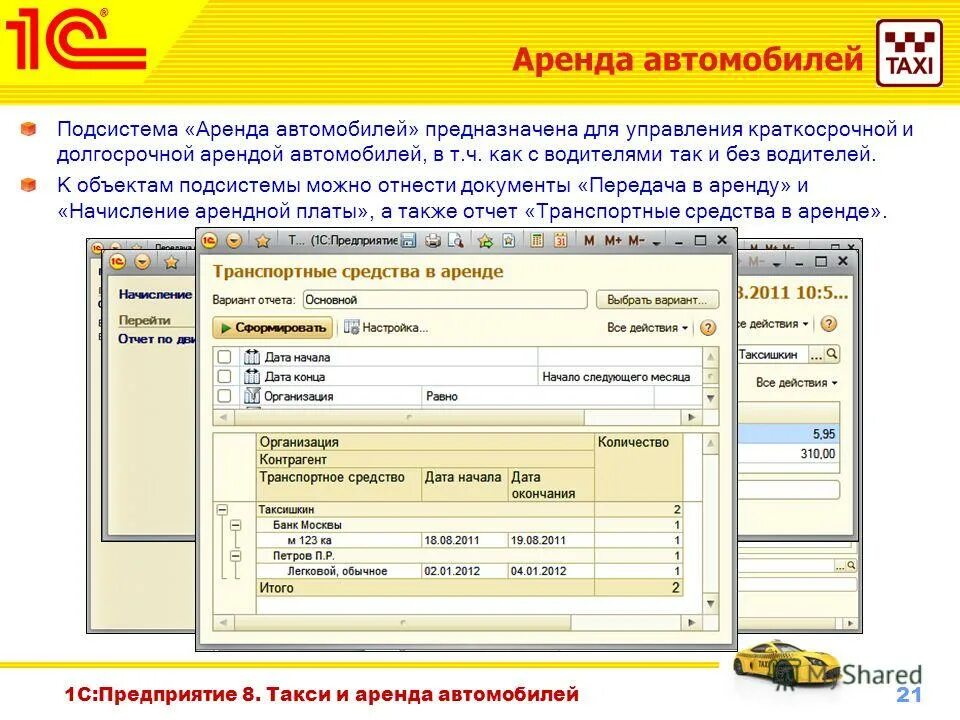
Task: Open the Calendar icon in toolbar
Action: (x=561, y=239)
